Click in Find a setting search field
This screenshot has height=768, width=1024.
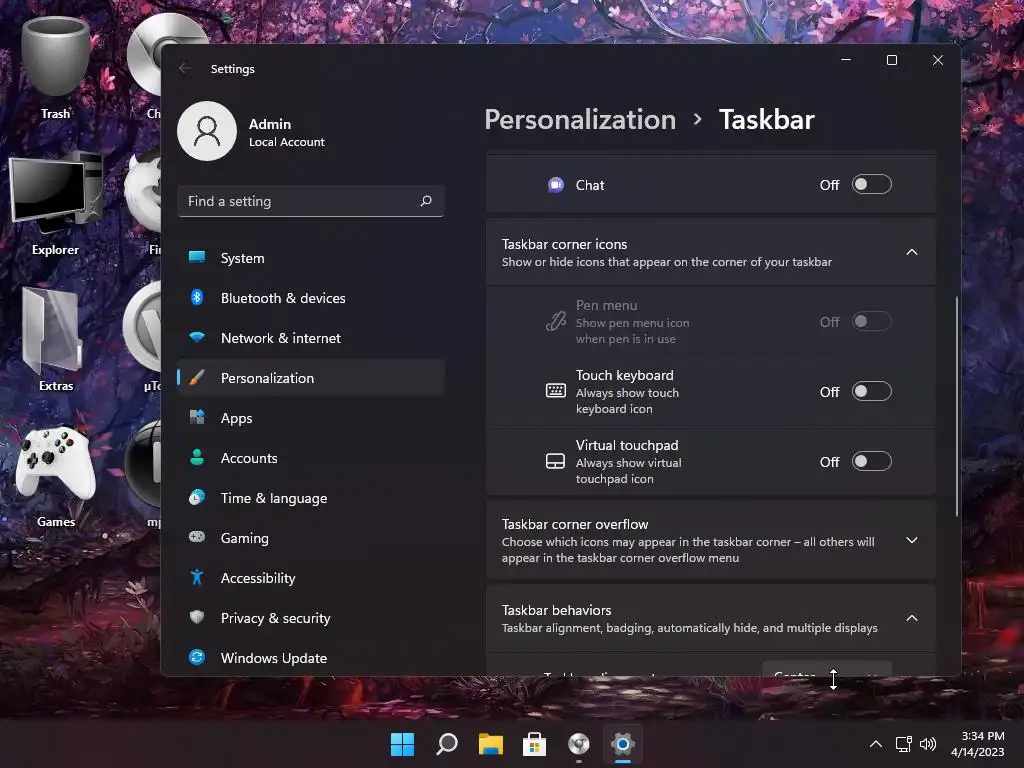311,201
